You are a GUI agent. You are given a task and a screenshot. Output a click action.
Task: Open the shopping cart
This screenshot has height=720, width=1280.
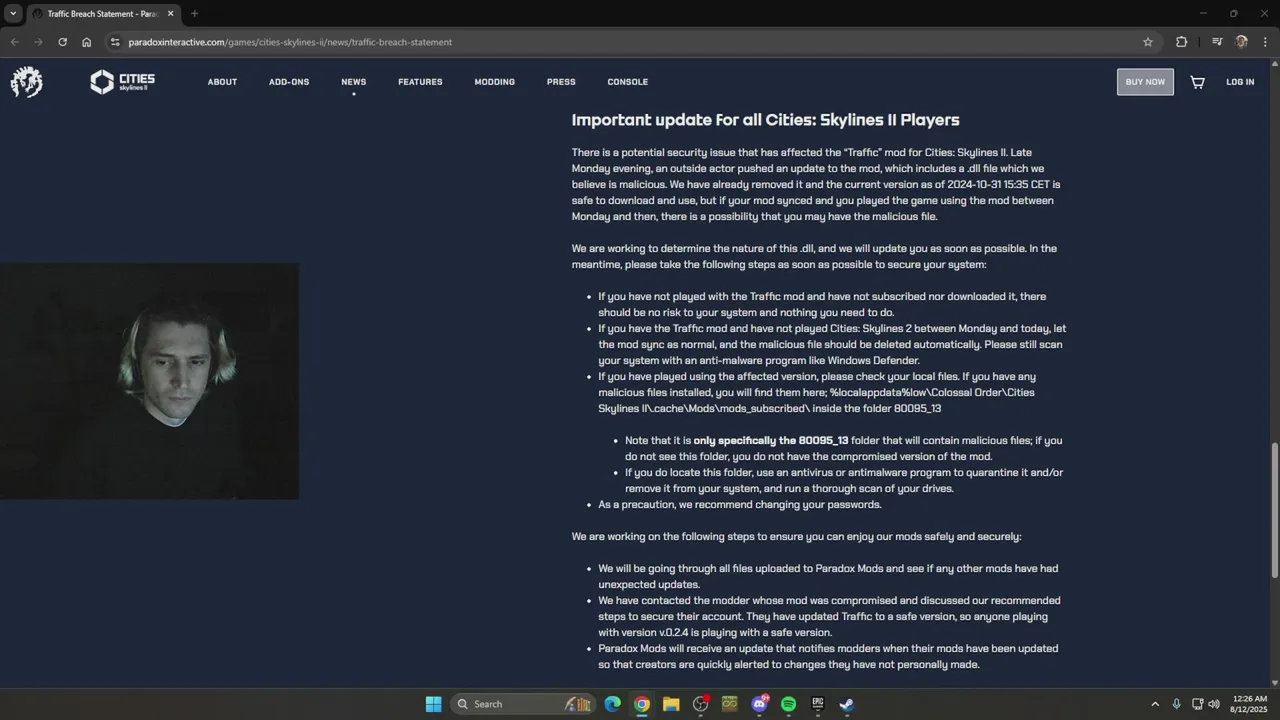click(1197, 82)
